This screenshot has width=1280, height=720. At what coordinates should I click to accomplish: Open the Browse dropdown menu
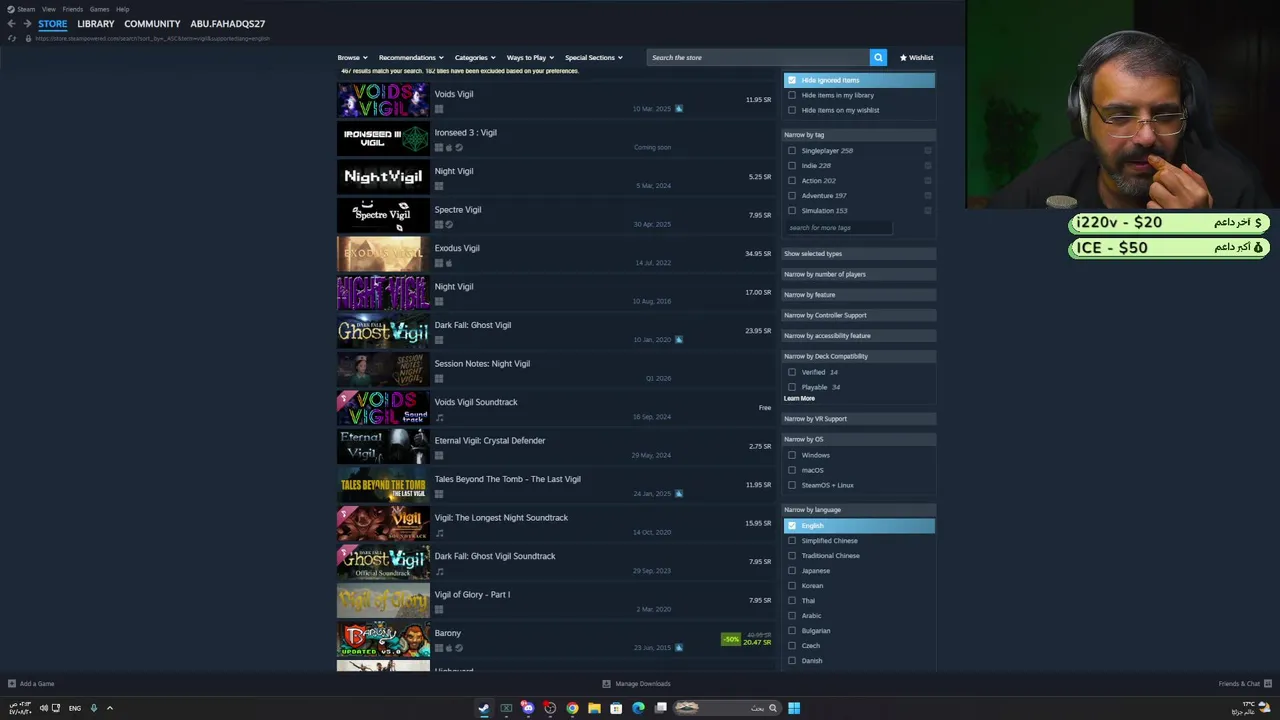point(352,57)
